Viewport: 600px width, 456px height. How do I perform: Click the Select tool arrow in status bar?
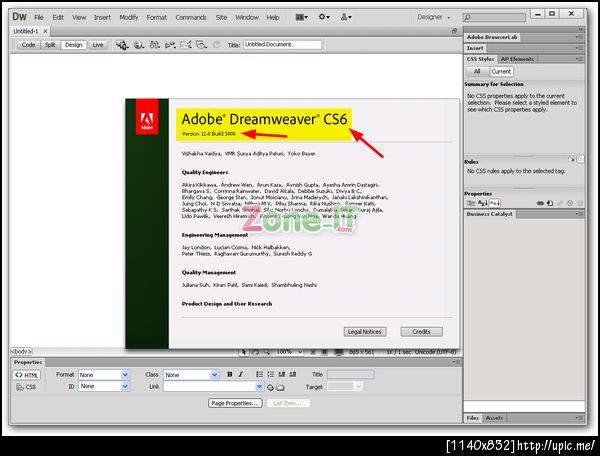click(243, 352)
